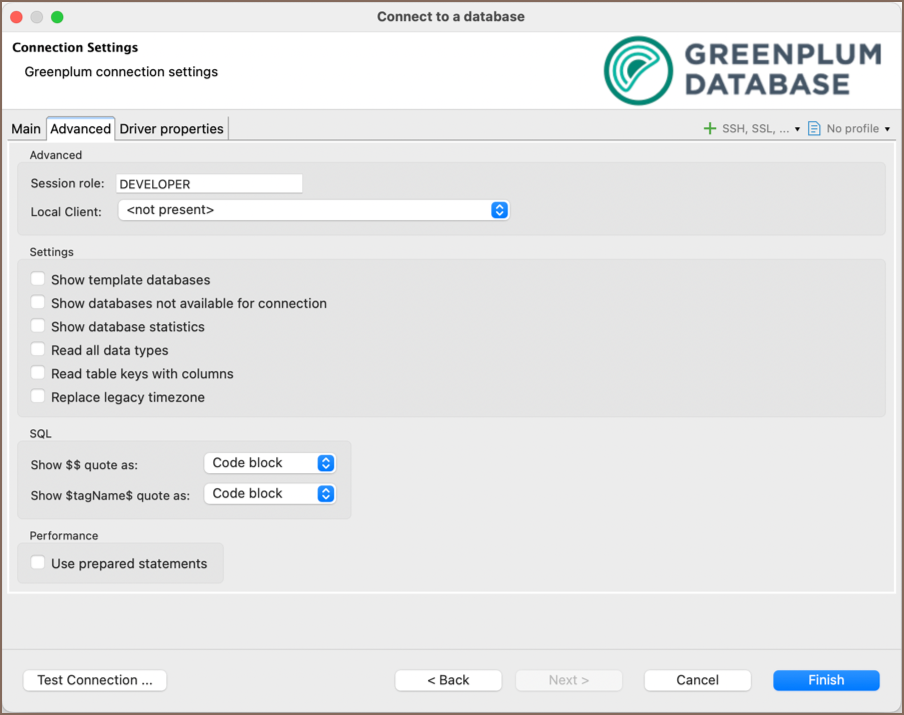Viewport: 904px width, 715px height.
Task: Open the Driver properties tab
Action: [x=171, y=129]
